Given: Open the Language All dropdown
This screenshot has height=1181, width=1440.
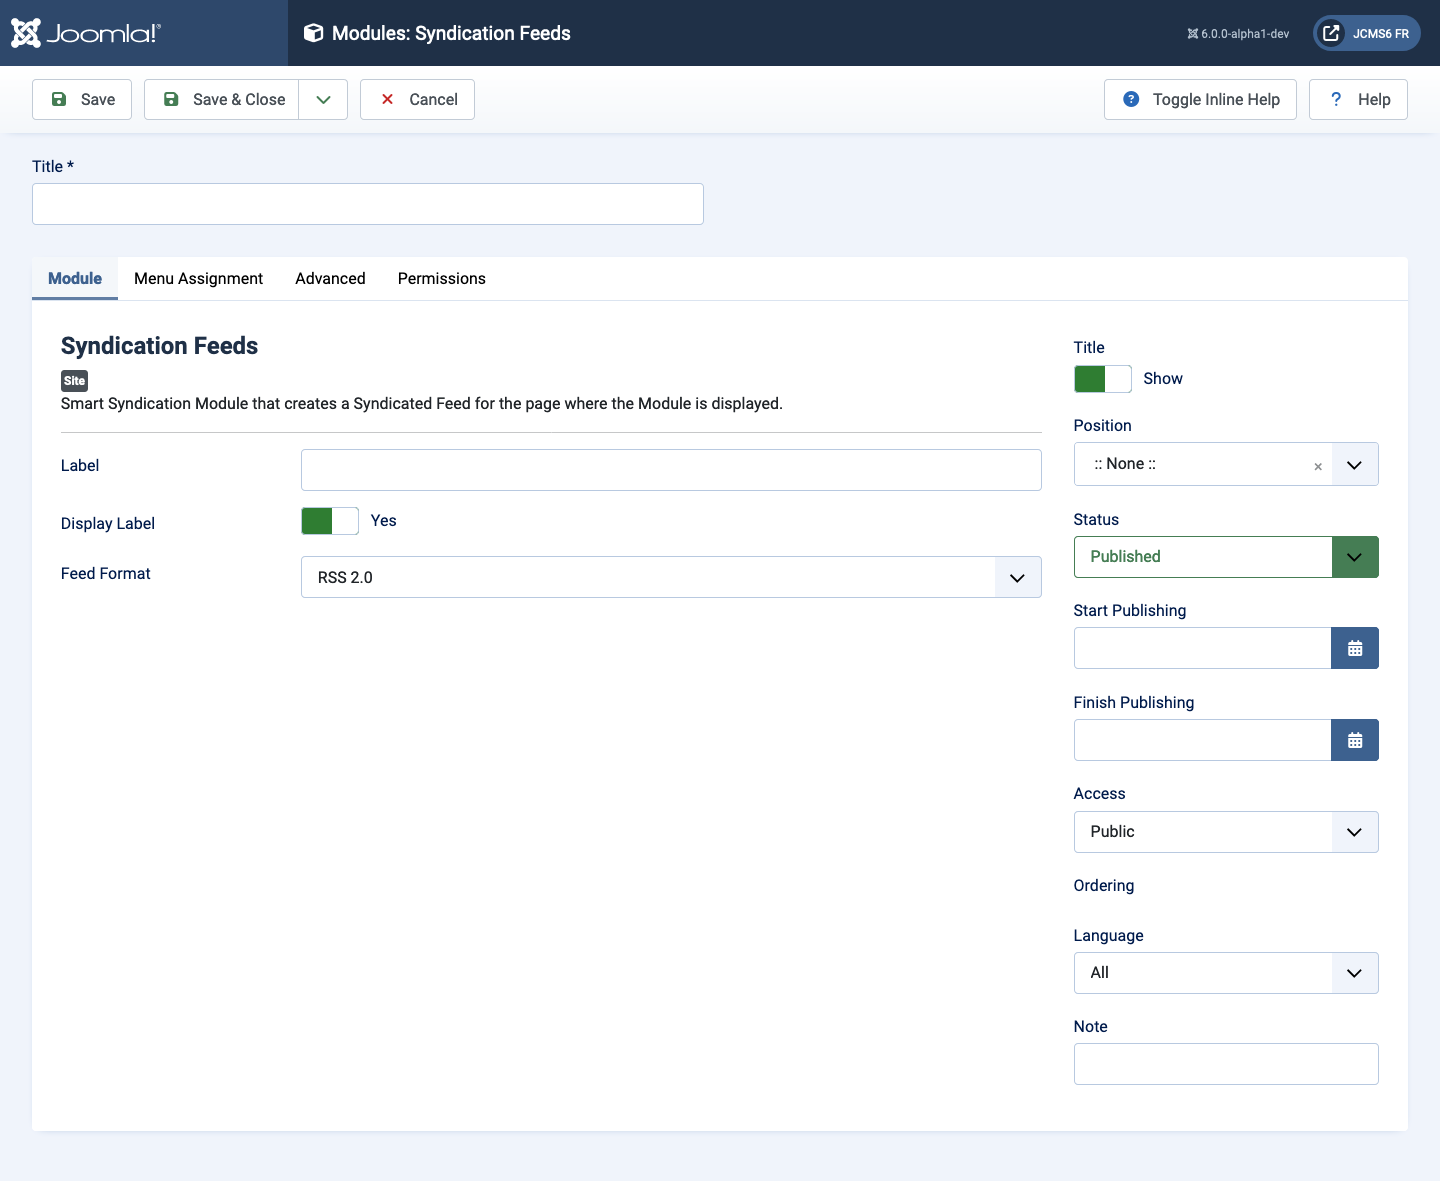Looking at the screenshot, I should (x=1226, y=973).
